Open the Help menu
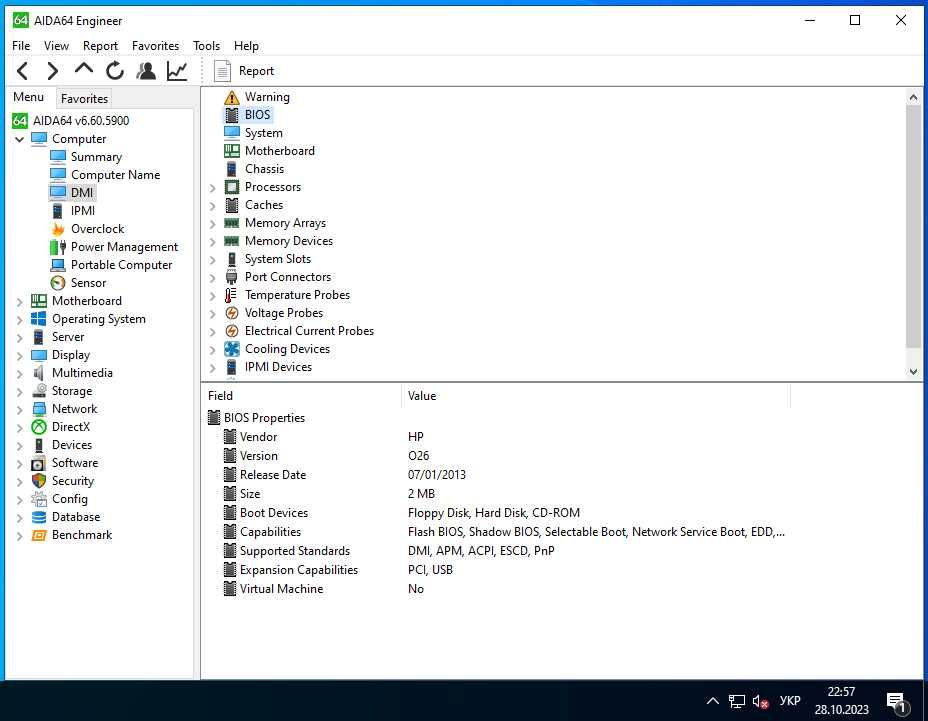 246,46
